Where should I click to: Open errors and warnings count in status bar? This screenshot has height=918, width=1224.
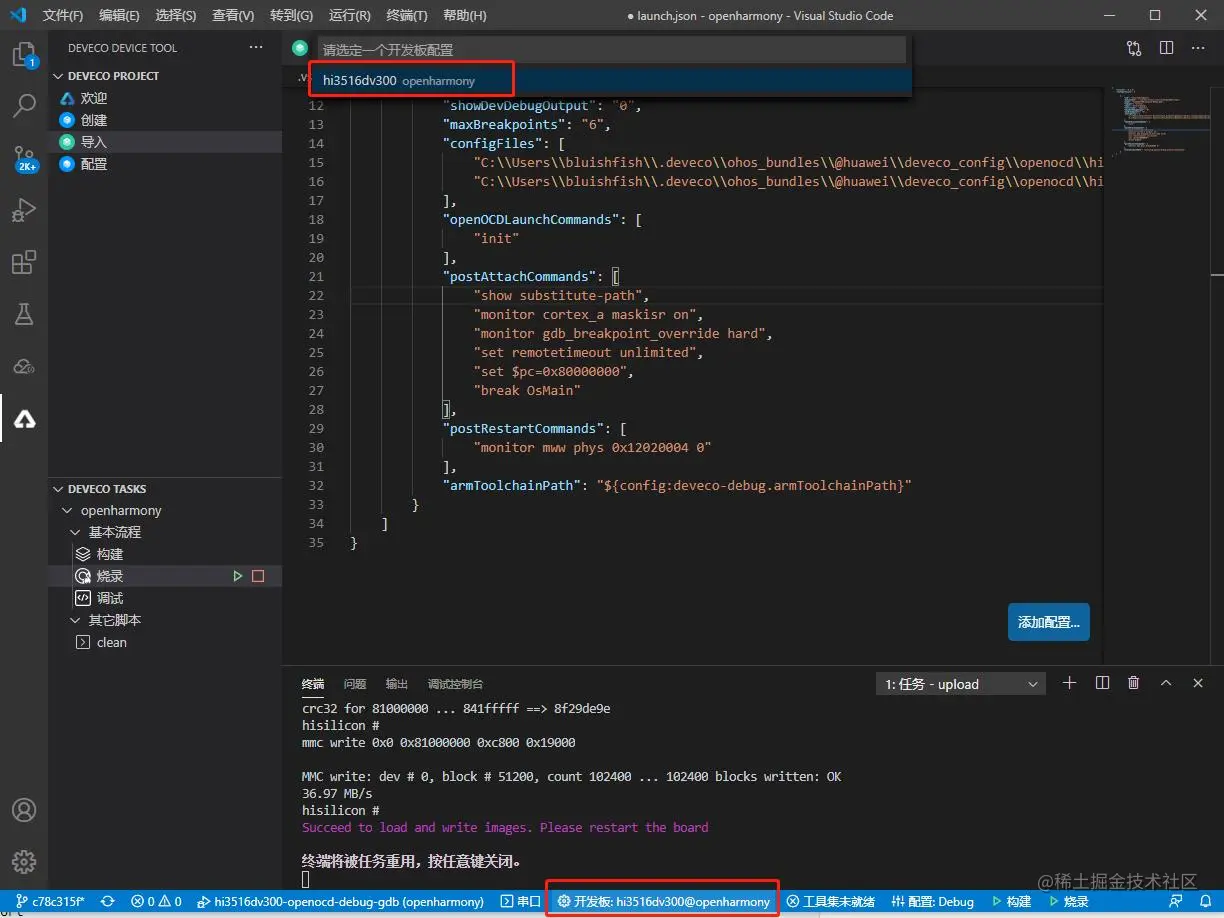(x=157, y=901)
